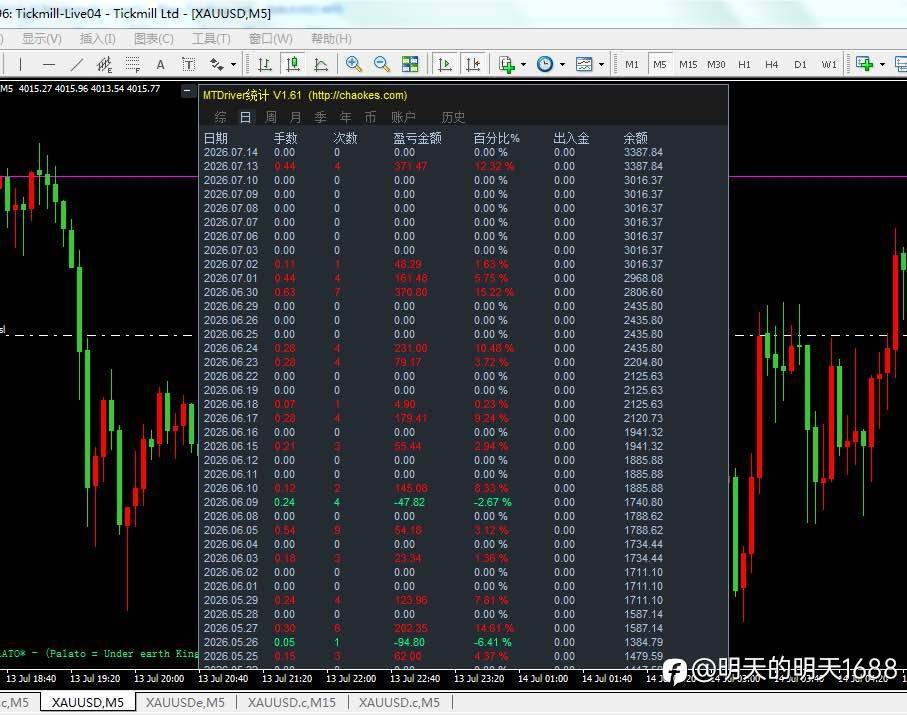Select the horizontal line drawing tool

tap(49, 64)
